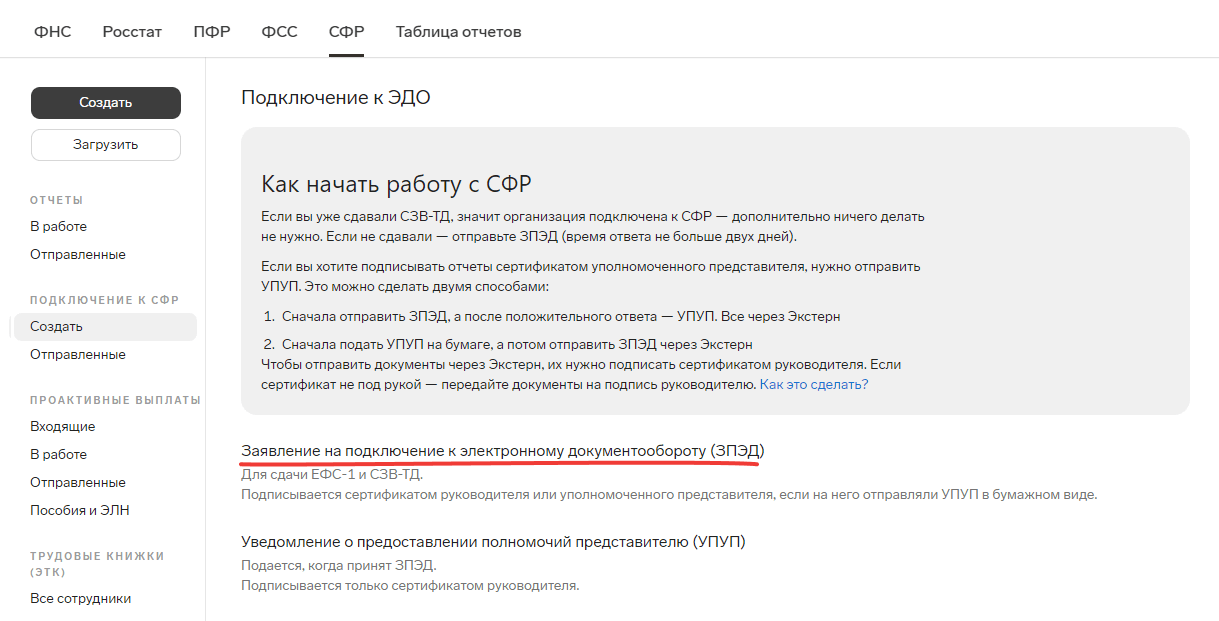
Task: Open the ПФР tab
Action: tap(212, 31)
